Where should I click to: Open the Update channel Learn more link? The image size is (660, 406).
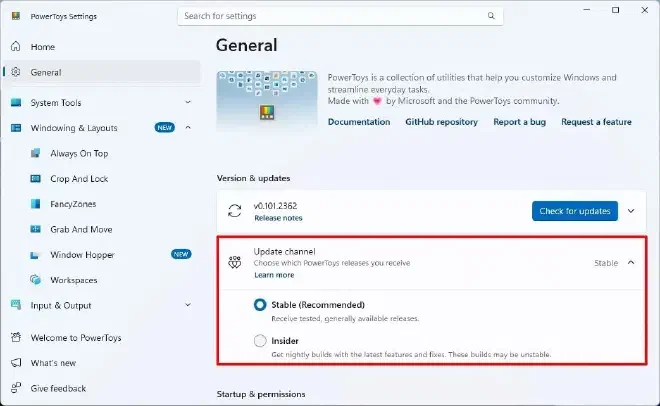[x=274, y=275]
